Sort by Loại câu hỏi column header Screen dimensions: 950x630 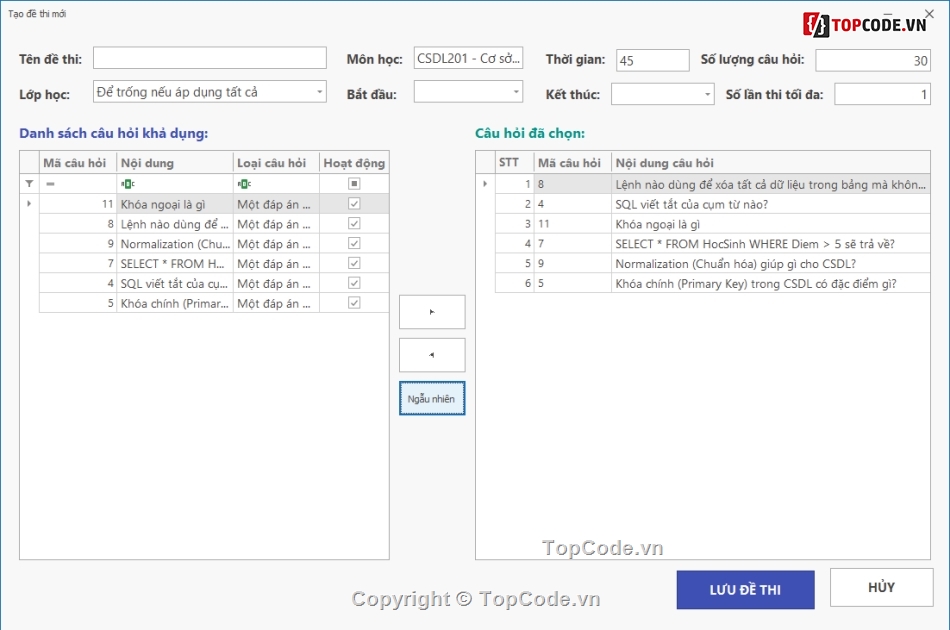[x=276, y=163]
